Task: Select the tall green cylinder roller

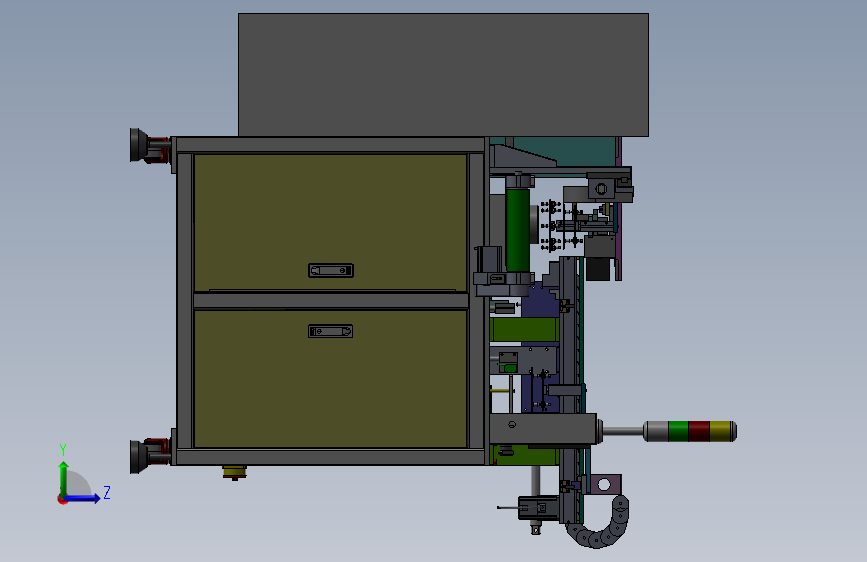Action: coord(518,230)
